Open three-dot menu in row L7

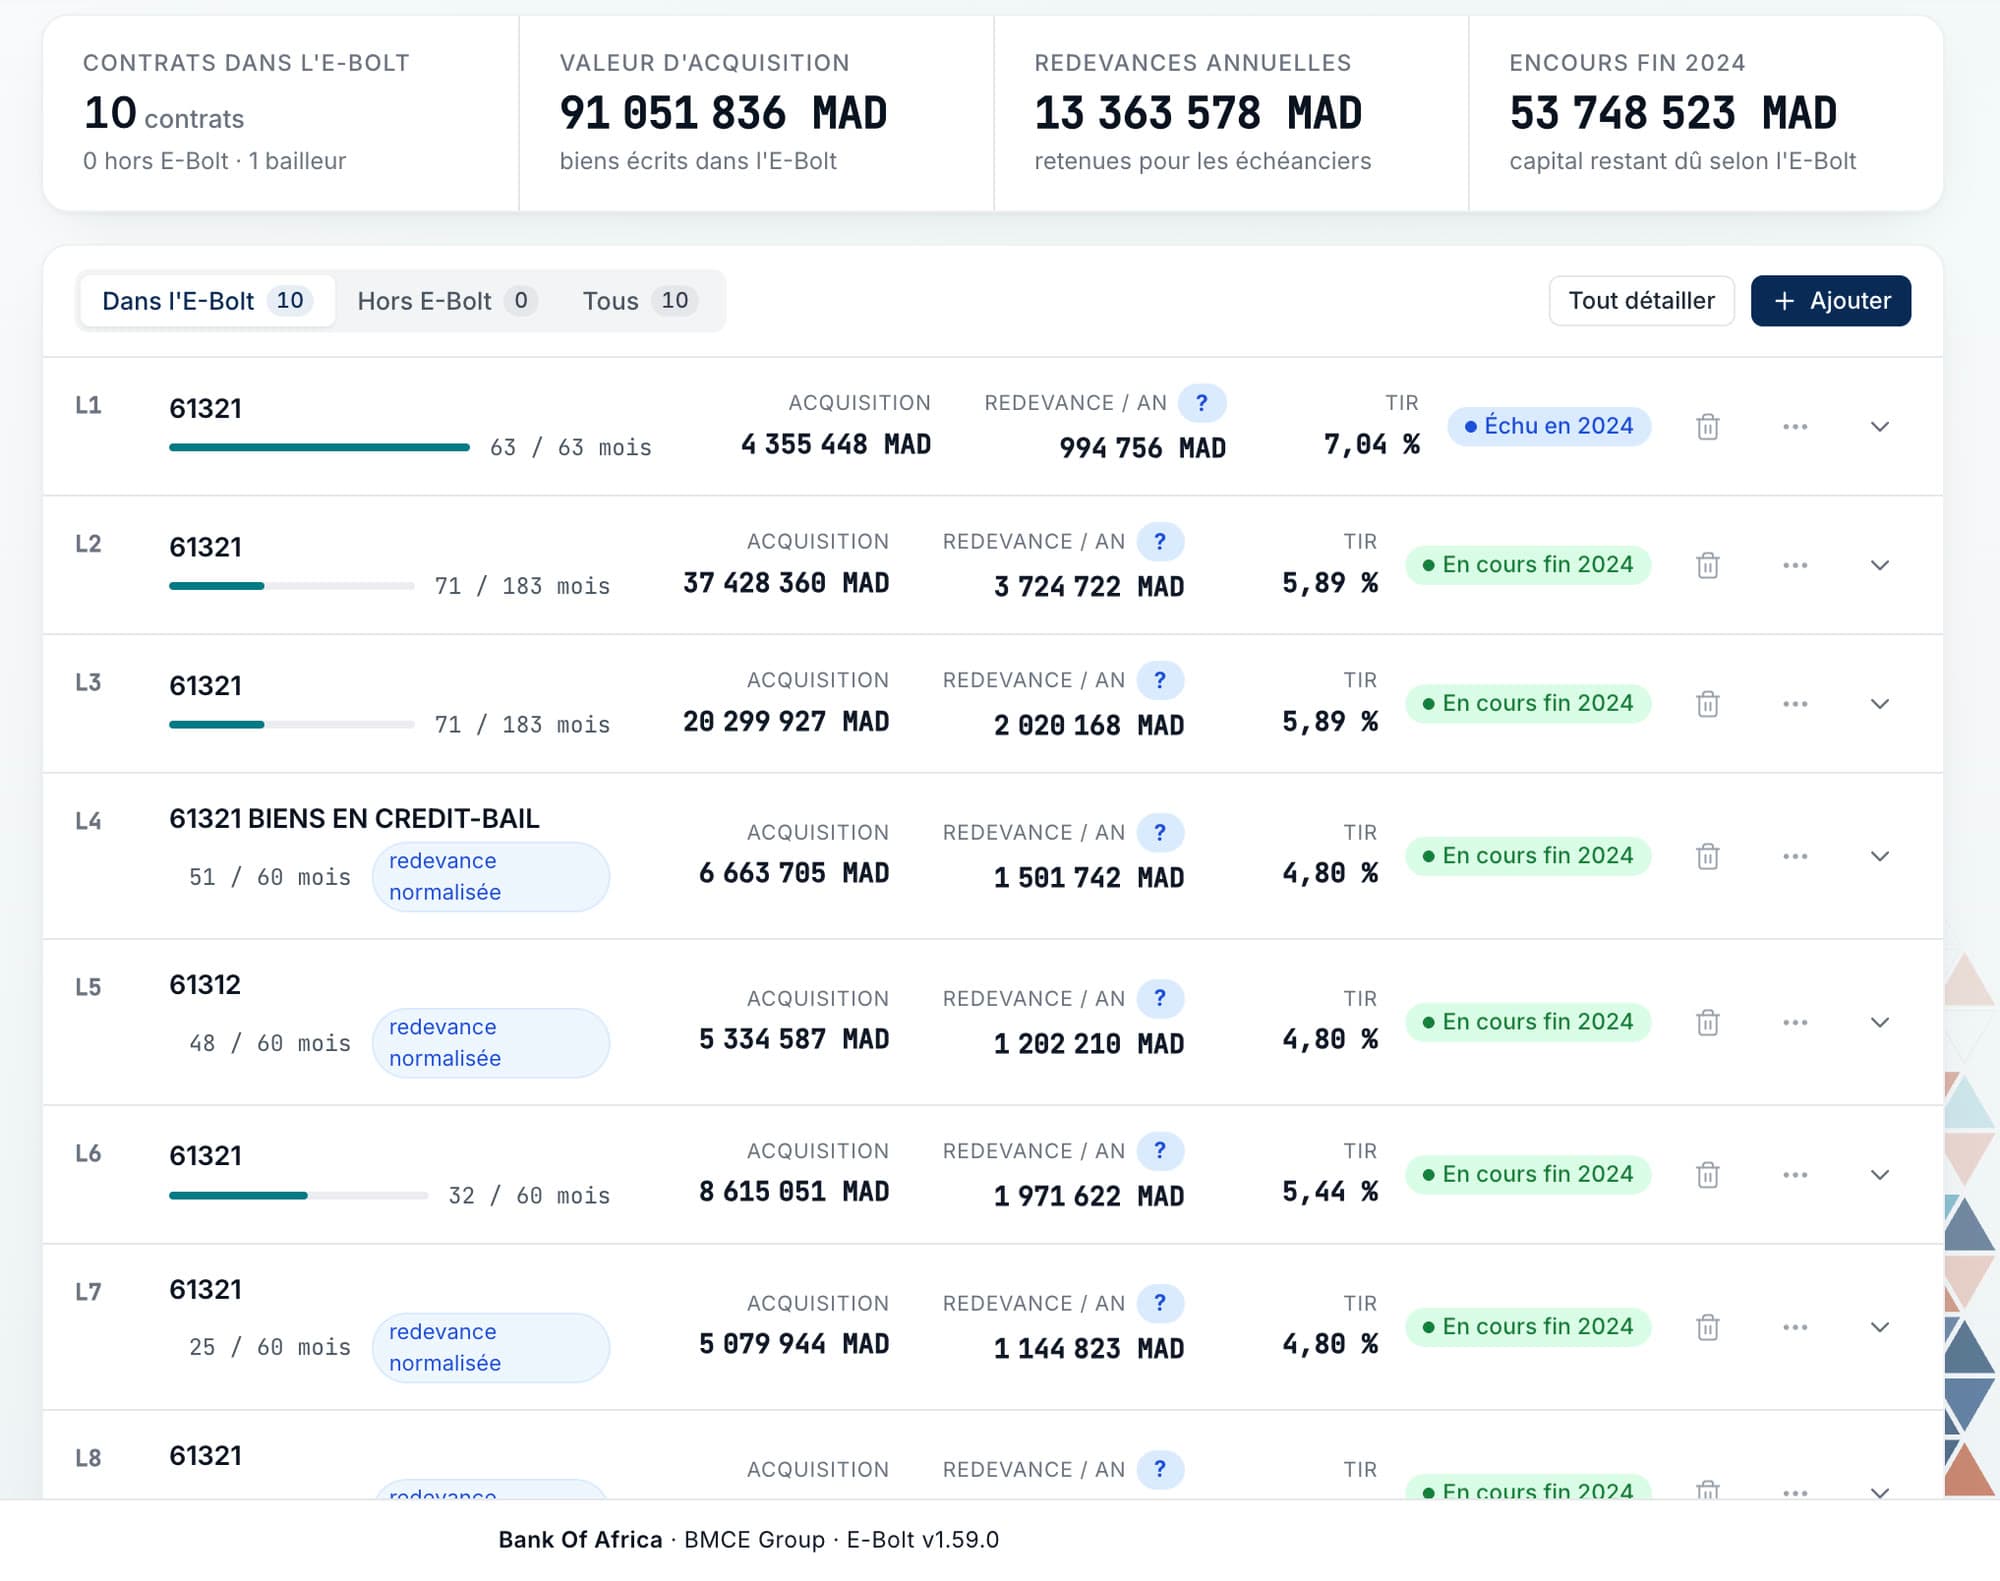(1795, 1327)
